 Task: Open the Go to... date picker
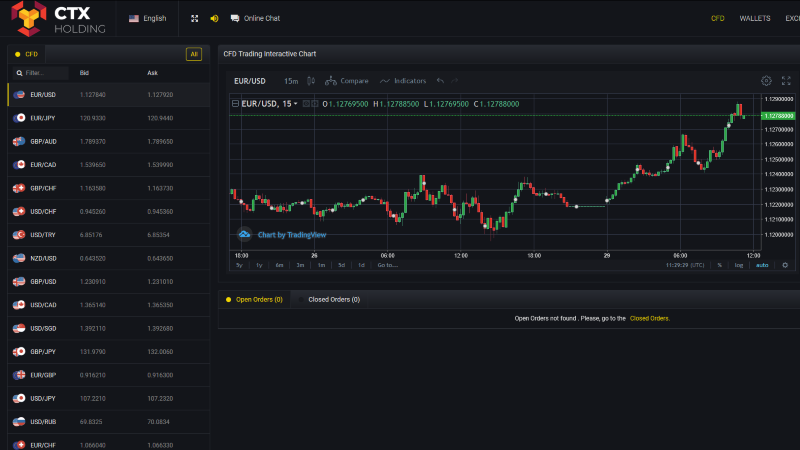[x=388, y=265]
